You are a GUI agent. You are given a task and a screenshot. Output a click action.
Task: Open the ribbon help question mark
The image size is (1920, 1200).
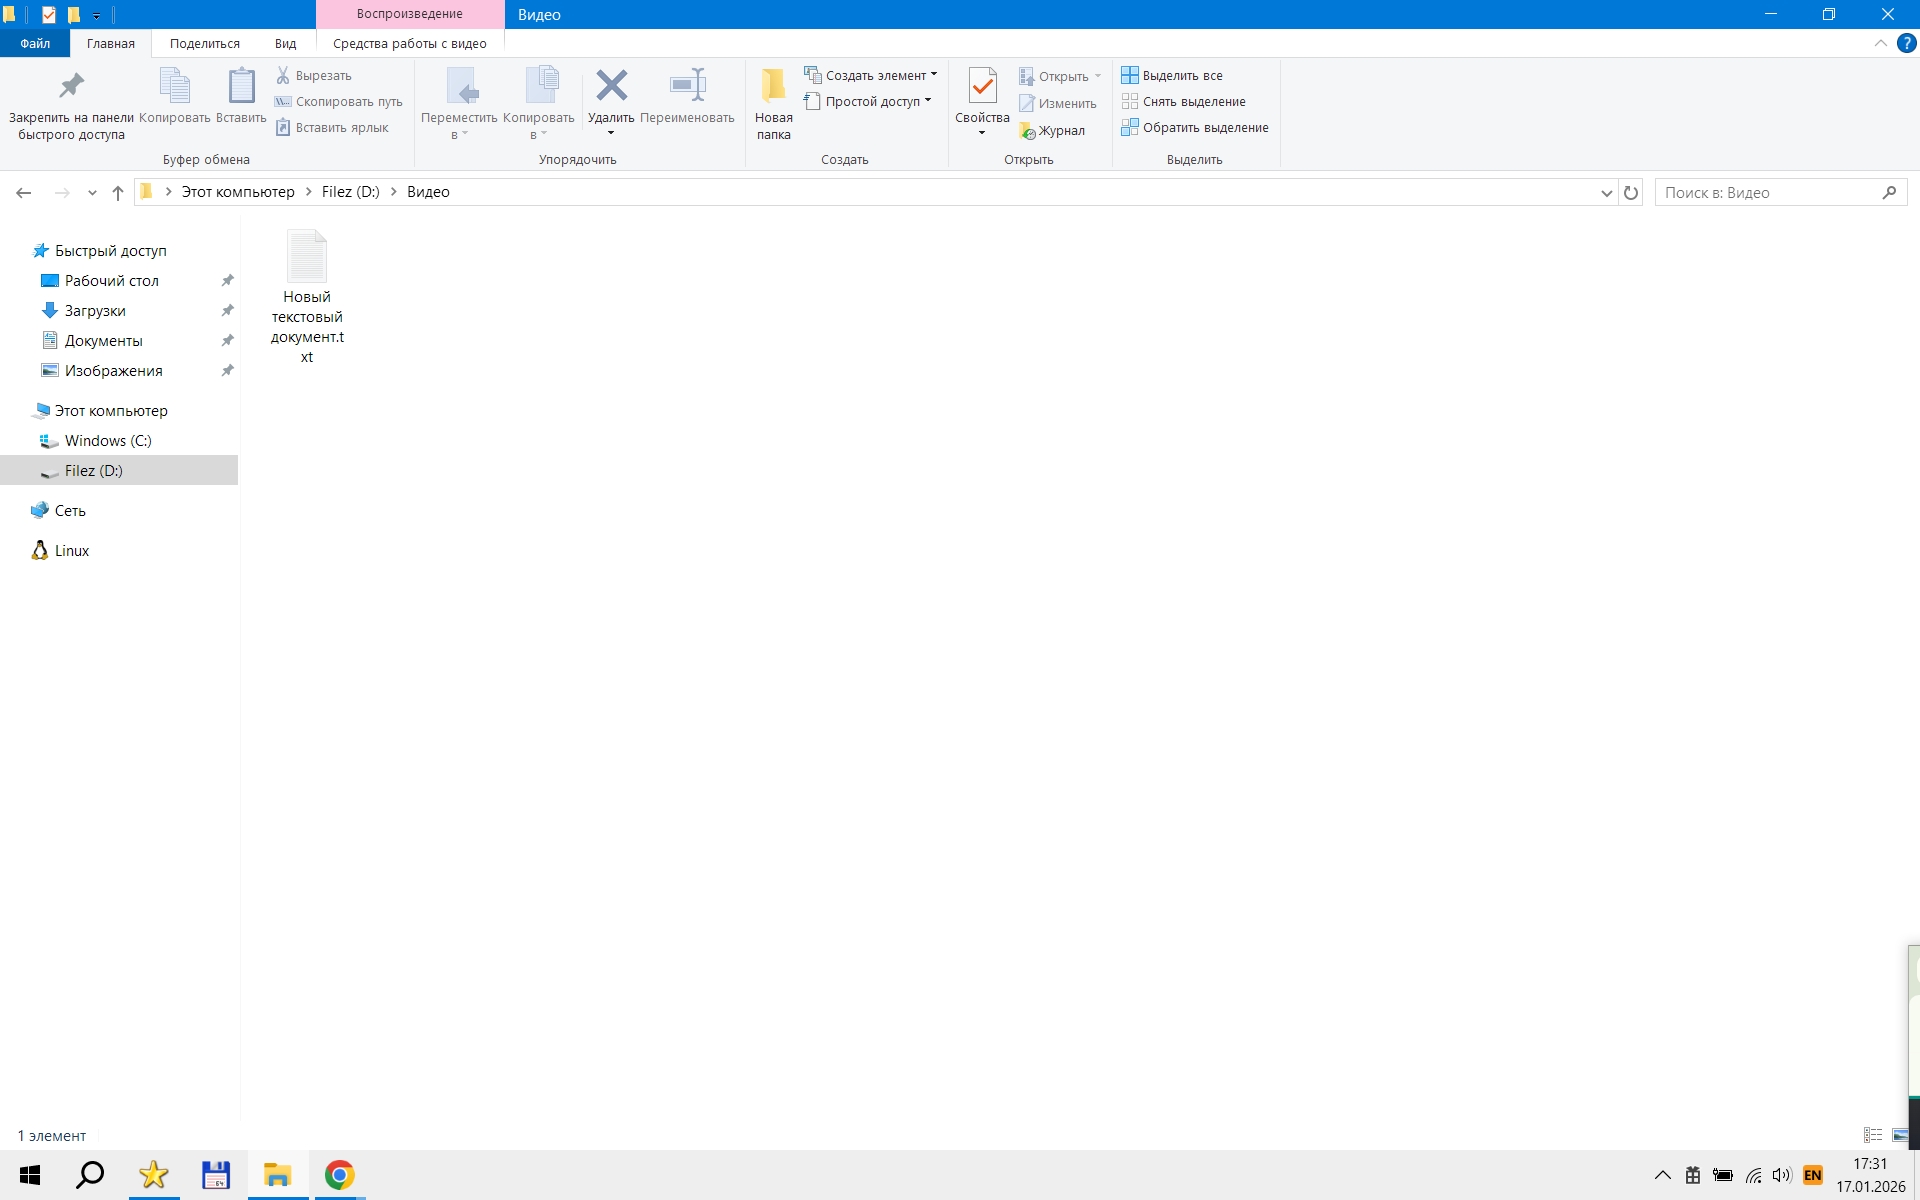click(1906, 44)
